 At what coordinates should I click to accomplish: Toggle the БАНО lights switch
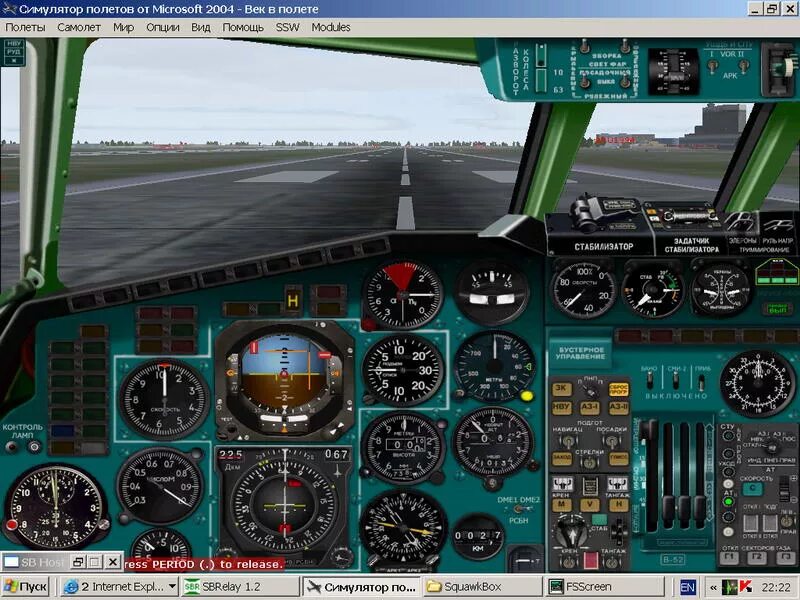tap(649, 380)
